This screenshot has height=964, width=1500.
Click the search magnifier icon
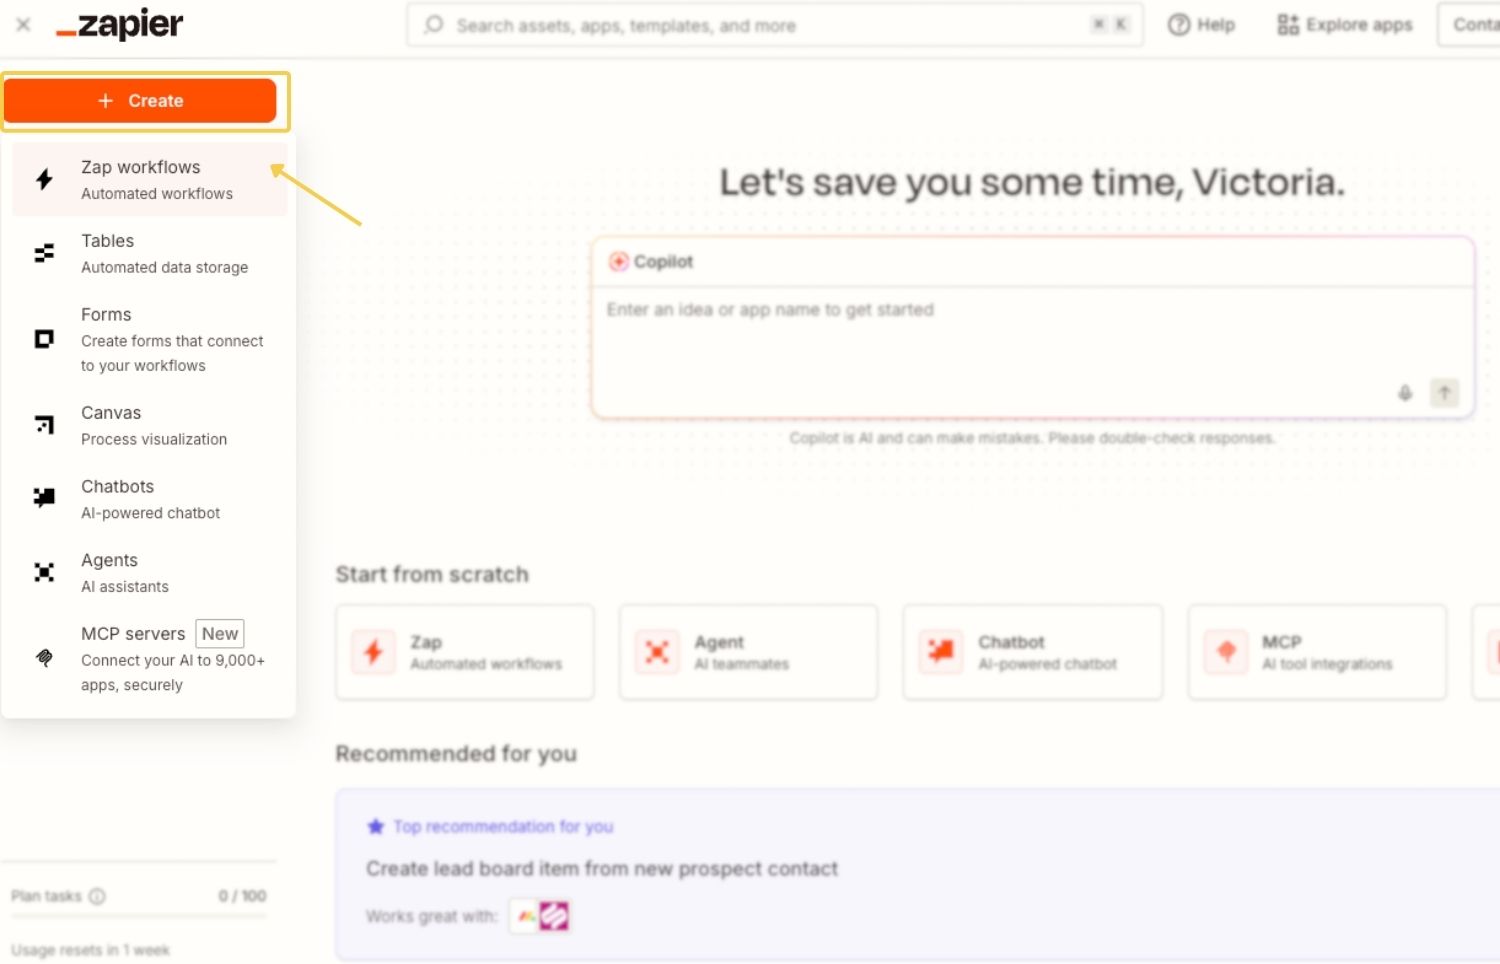tap(433, 25)
